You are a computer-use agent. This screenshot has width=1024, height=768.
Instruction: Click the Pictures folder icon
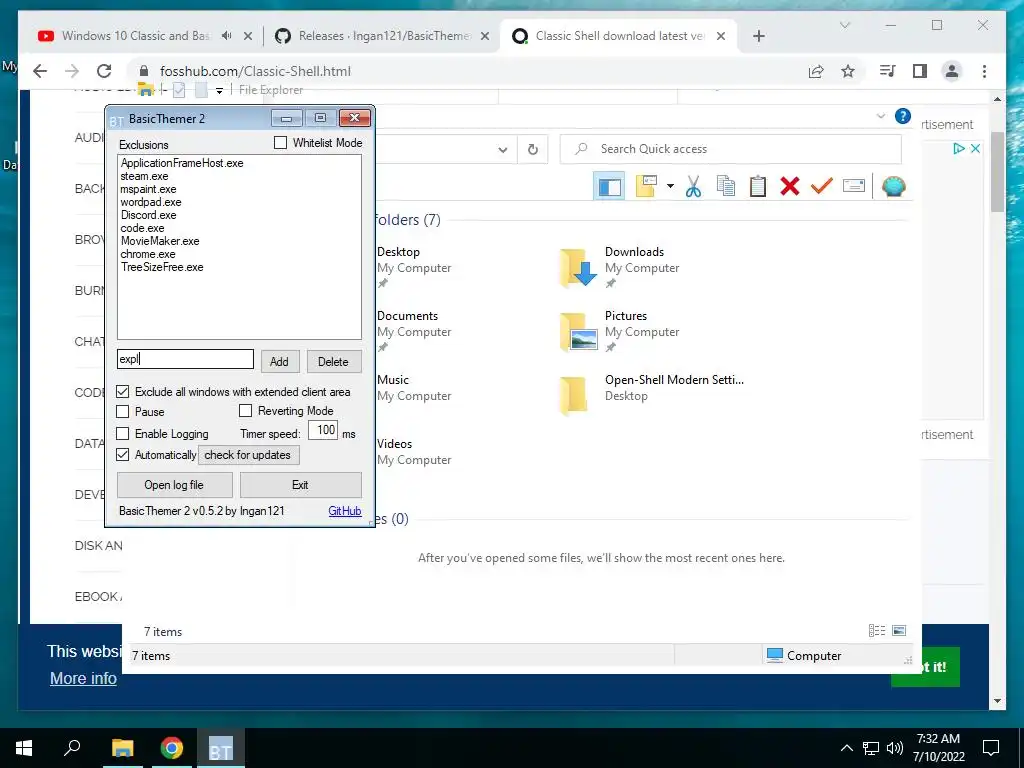click(577, 331)
